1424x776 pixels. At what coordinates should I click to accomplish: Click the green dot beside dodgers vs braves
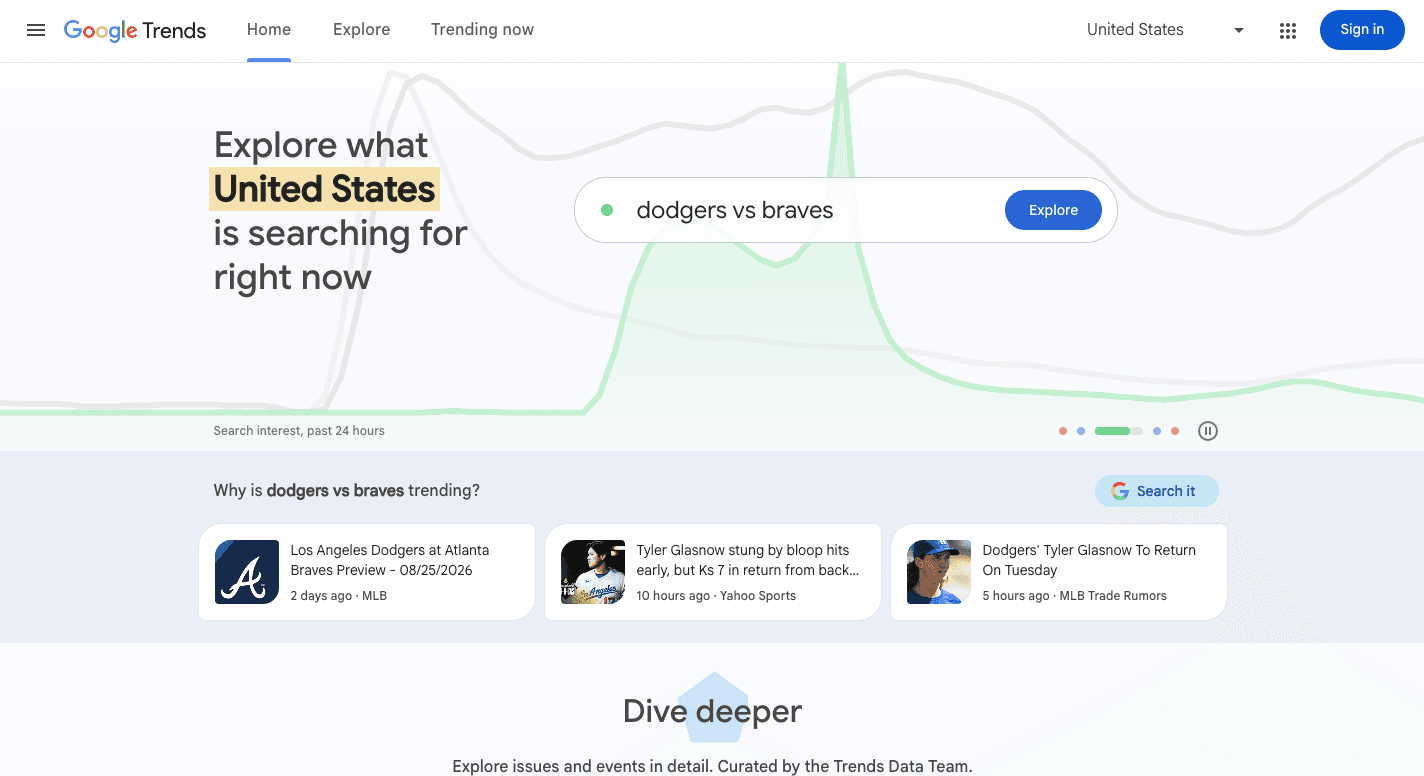[x=607, y=210]
